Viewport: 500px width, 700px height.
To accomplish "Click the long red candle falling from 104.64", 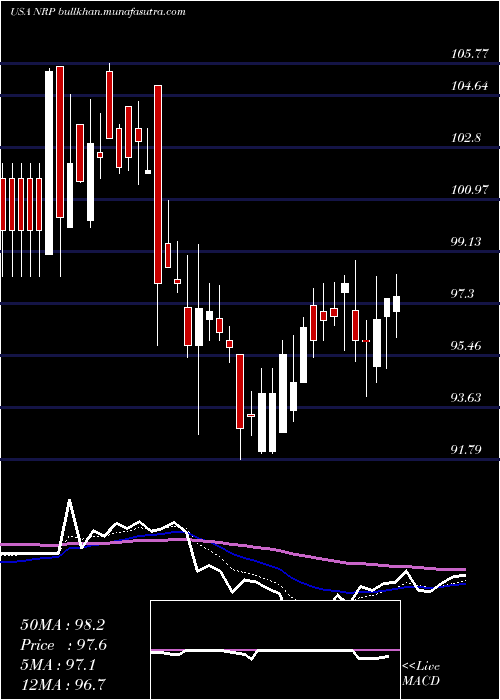I will (158, 184).
